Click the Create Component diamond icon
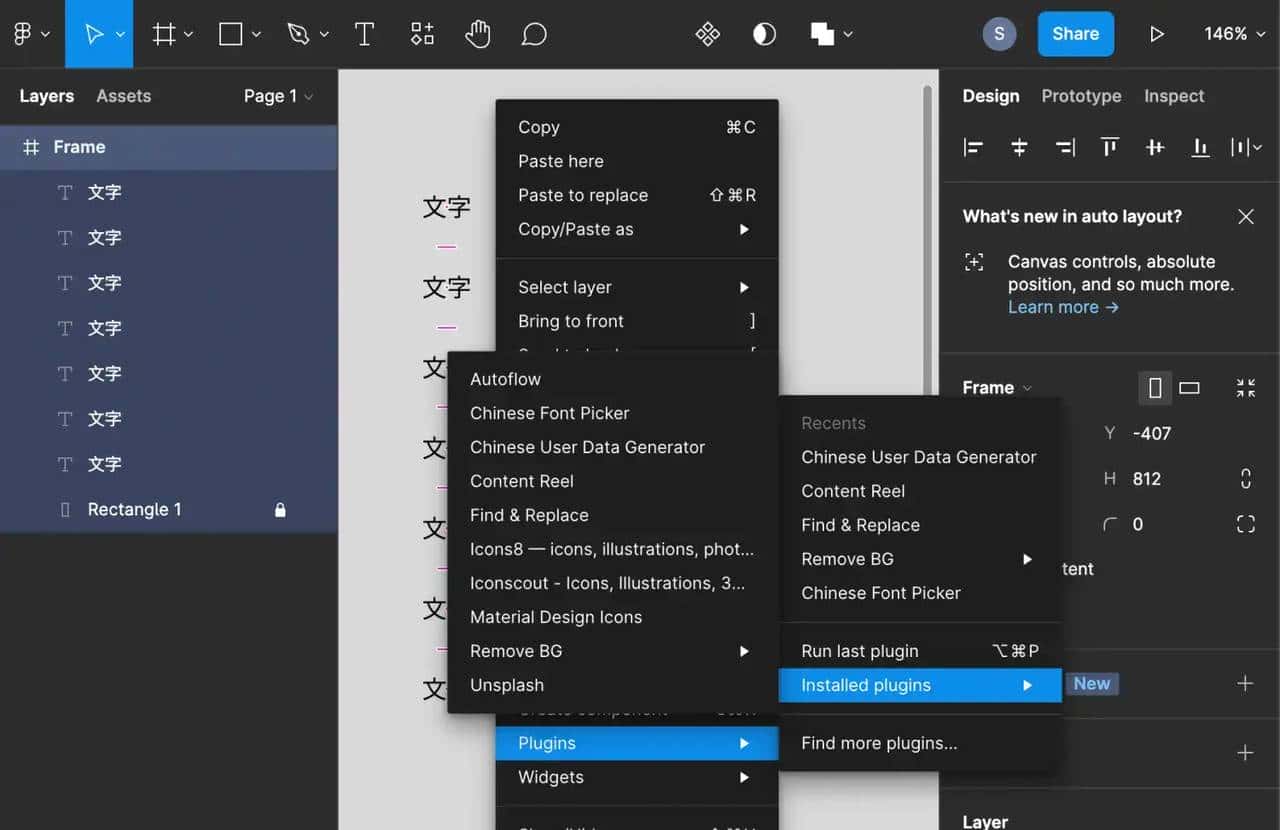The height and width of the screenshot is (830, 1280). (x=708, y=34)
